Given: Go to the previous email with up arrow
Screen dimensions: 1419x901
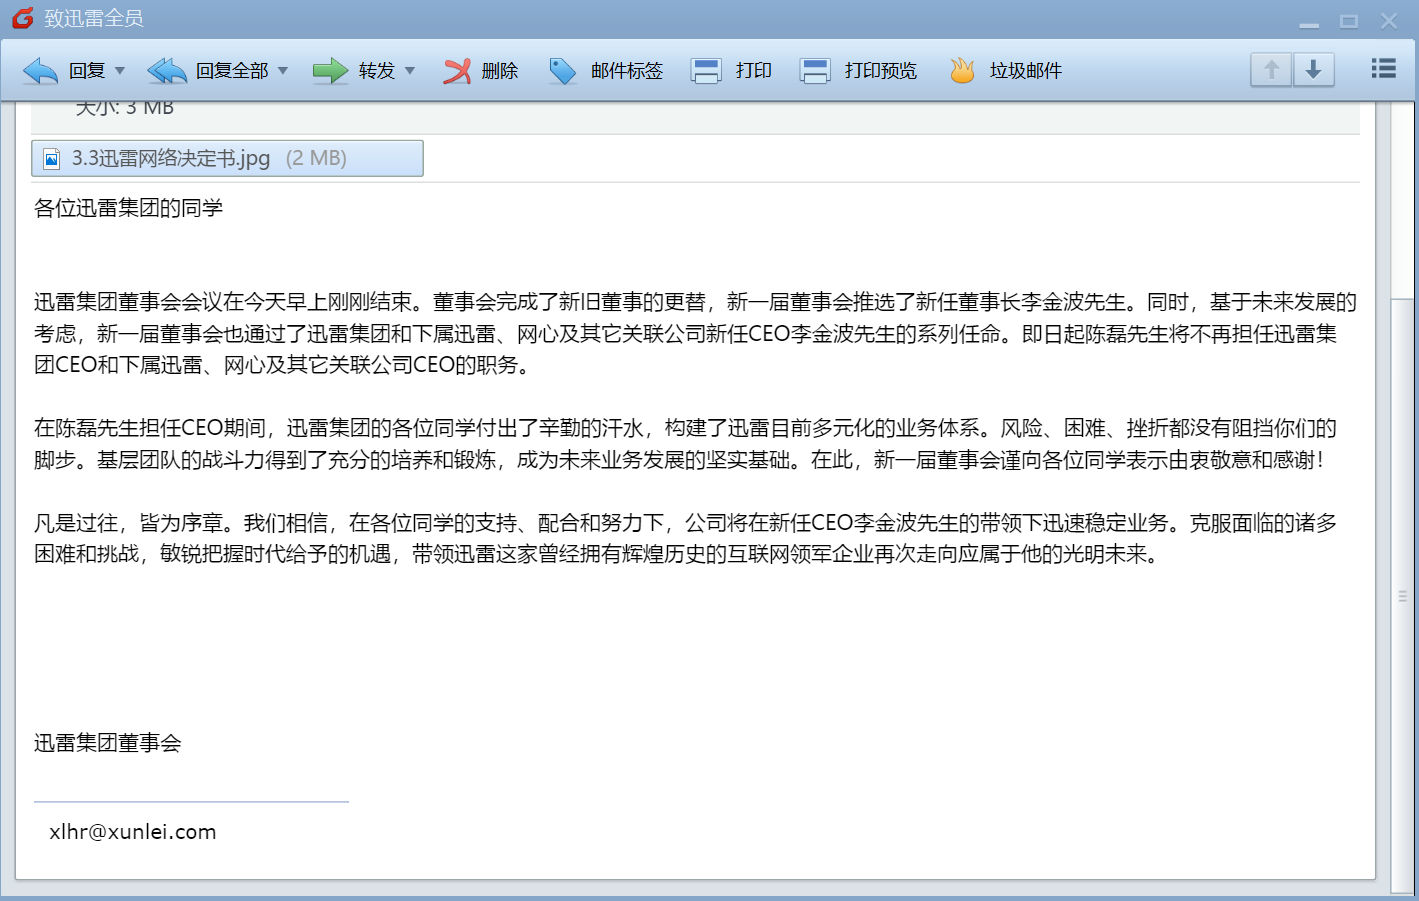Looking at the screenshot, I should tap(1271, 70).
